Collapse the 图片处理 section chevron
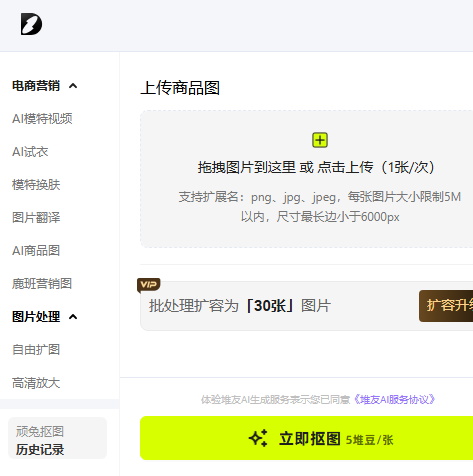The height and width of the screenshot is (476, 473). click(x=73, y=317)
